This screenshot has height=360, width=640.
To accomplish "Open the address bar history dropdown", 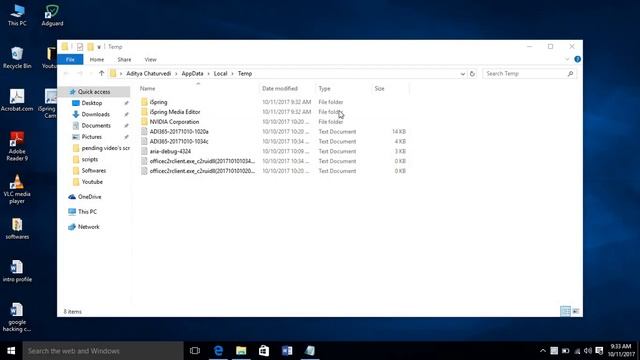I will (462, 74).
